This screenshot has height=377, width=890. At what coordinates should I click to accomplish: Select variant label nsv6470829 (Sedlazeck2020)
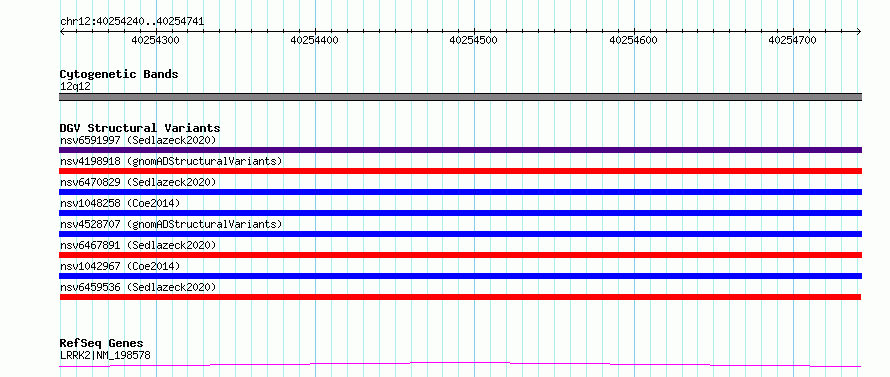coord(138,182)
